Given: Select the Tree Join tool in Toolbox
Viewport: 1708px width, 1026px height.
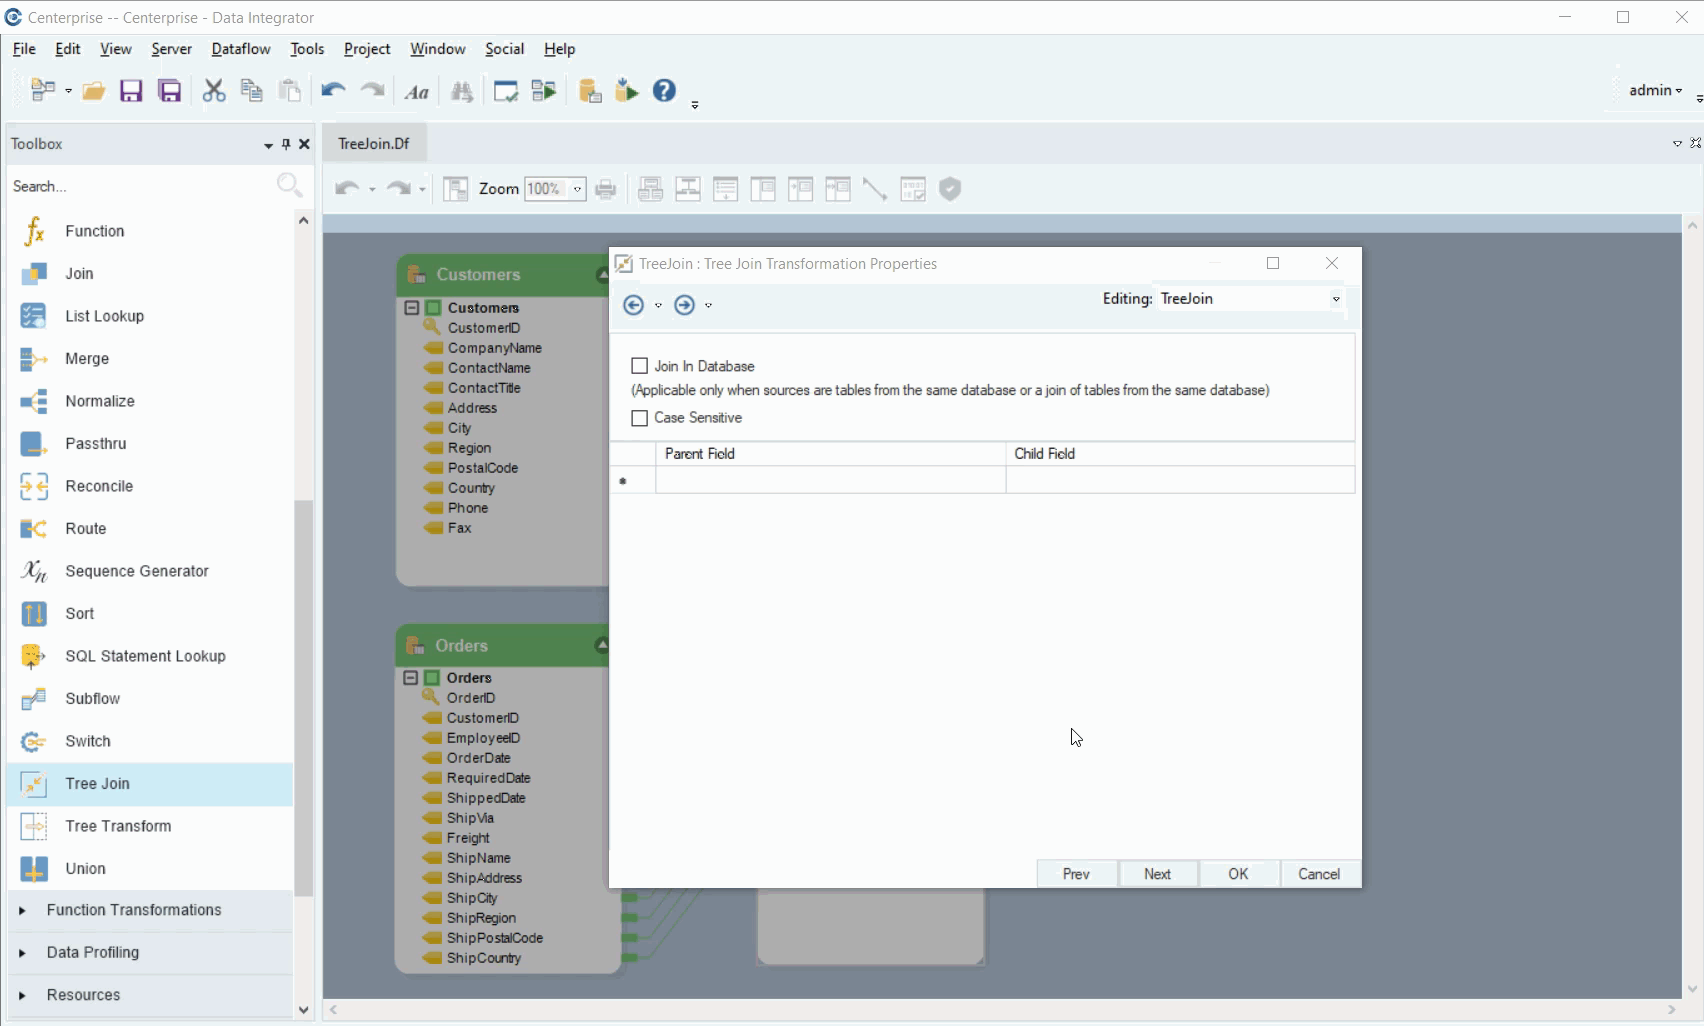Looking at the screenshot, I should click(x=97, y=784).
